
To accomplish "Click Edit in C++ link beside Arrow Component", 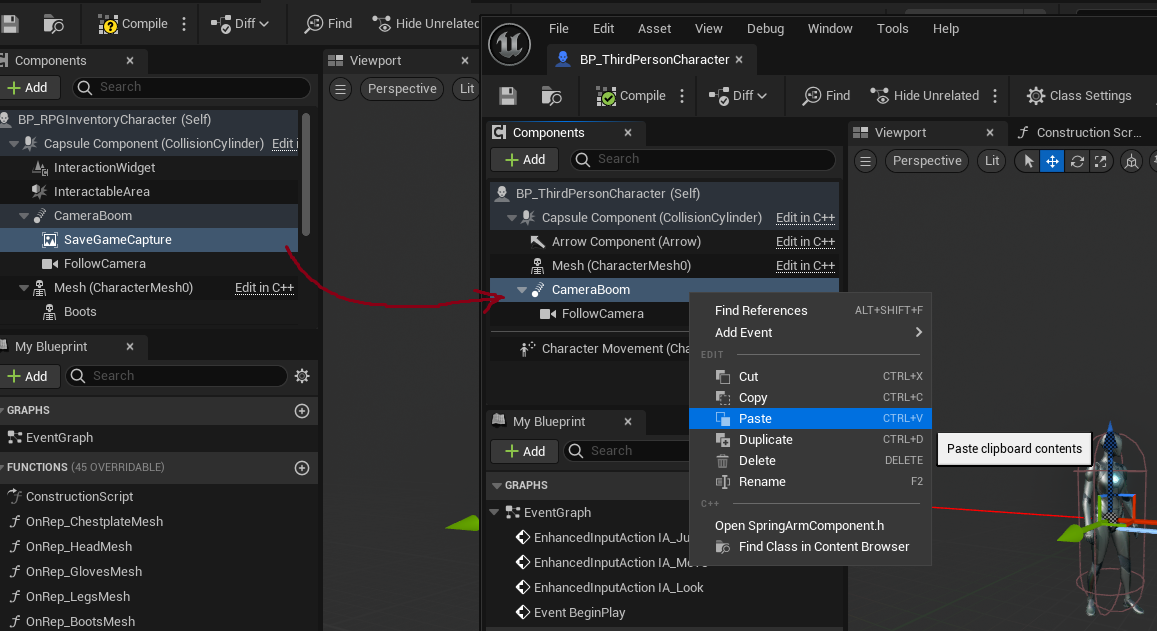I will [805, 242].
